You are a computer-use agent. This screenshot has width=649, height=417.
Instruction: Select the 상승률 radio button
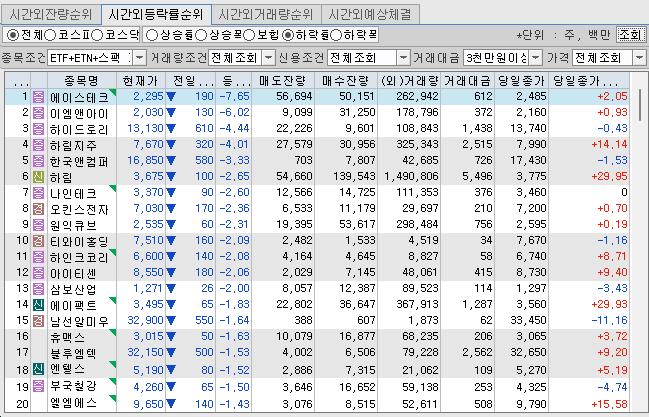tap(152, 35)
